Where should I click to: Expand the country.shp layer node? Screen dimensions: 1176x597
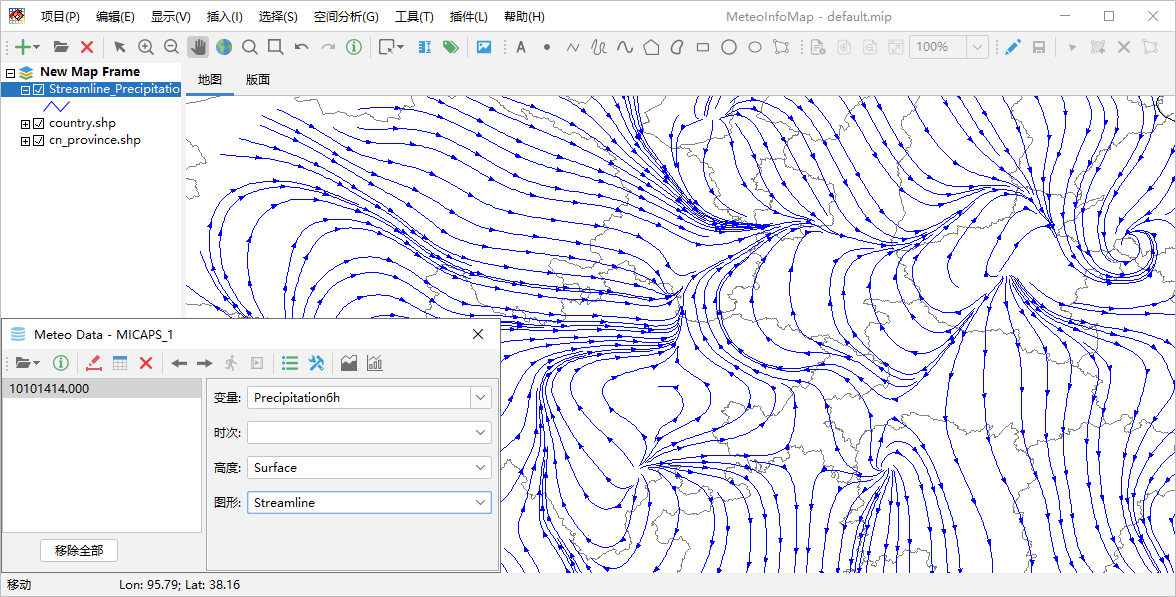pyautogui.click(x=26, y=124)
